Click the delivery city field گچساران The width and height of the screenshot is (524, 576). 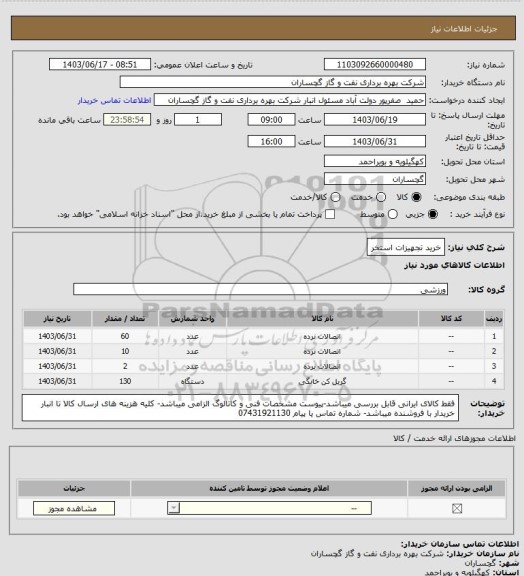coord(375,179)
